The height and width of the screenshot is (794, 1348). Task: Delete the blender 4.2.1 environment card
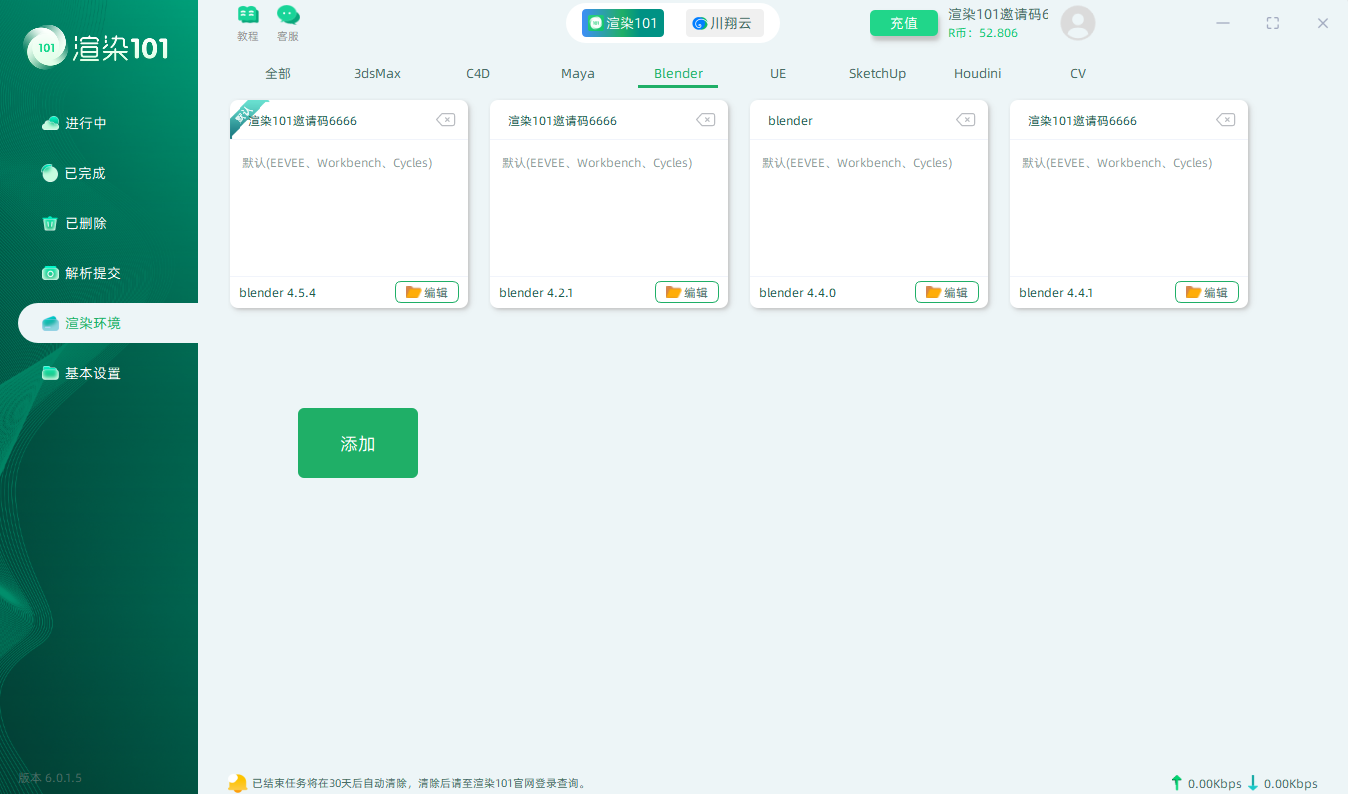[x=705, y=120]
